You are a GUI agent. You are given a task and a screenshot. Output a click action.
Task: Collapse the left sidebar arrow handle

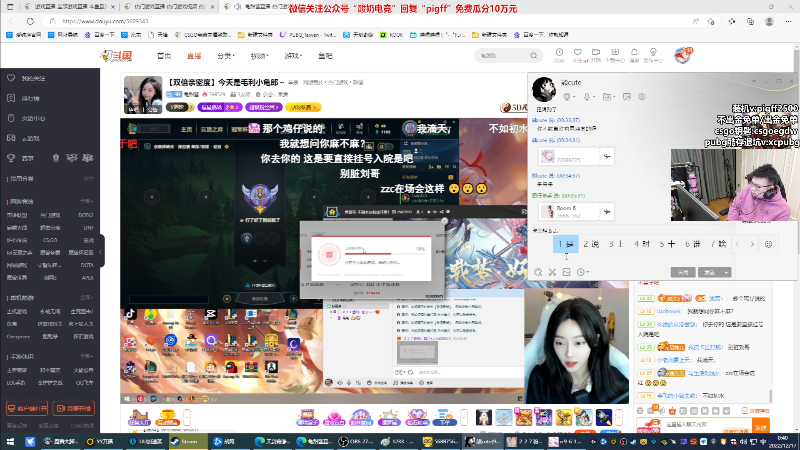(x=101, y=252)
